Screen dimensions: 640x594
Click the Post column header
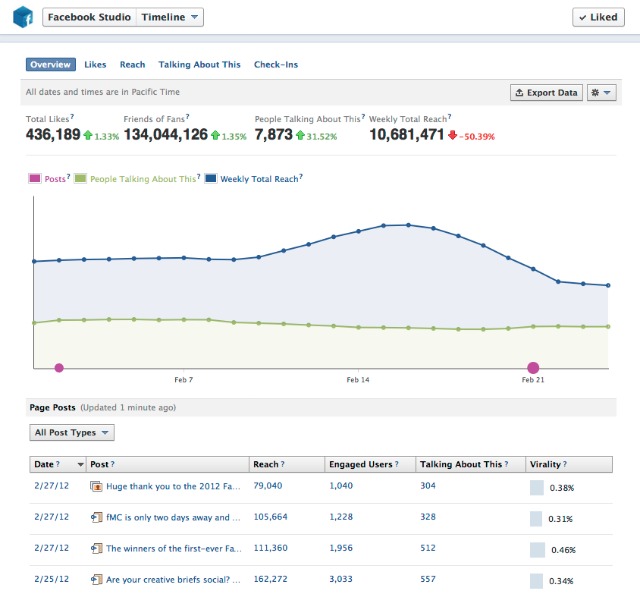[x=168, y=464]
